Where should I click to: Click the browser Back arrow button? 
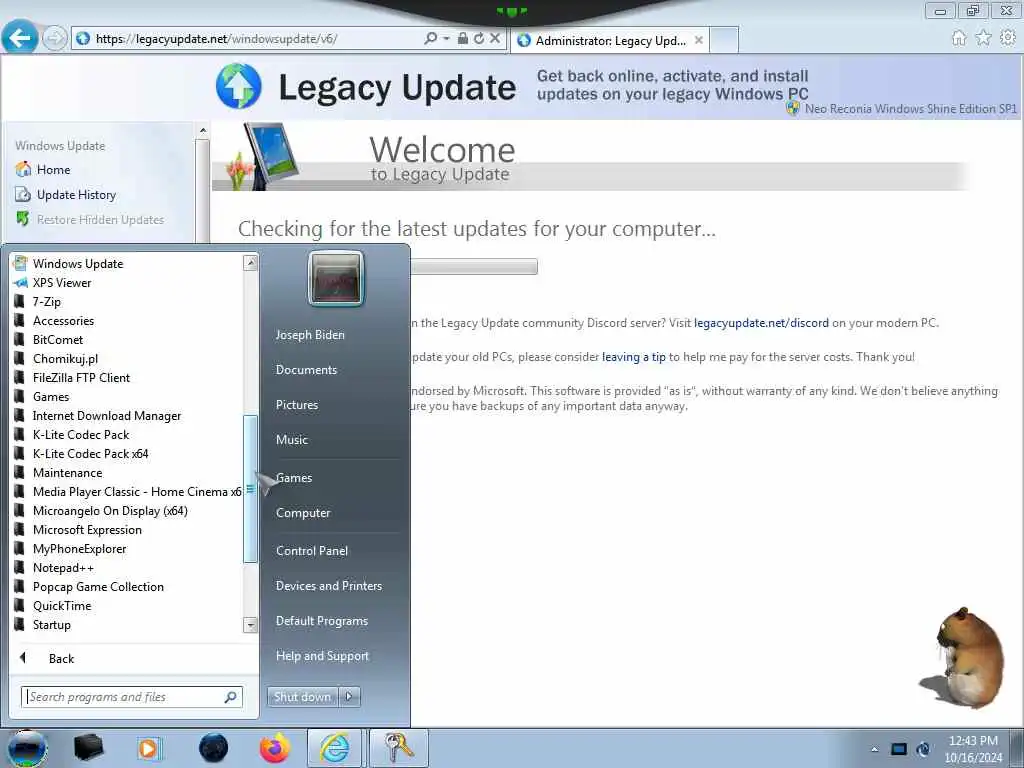(20, 38)
